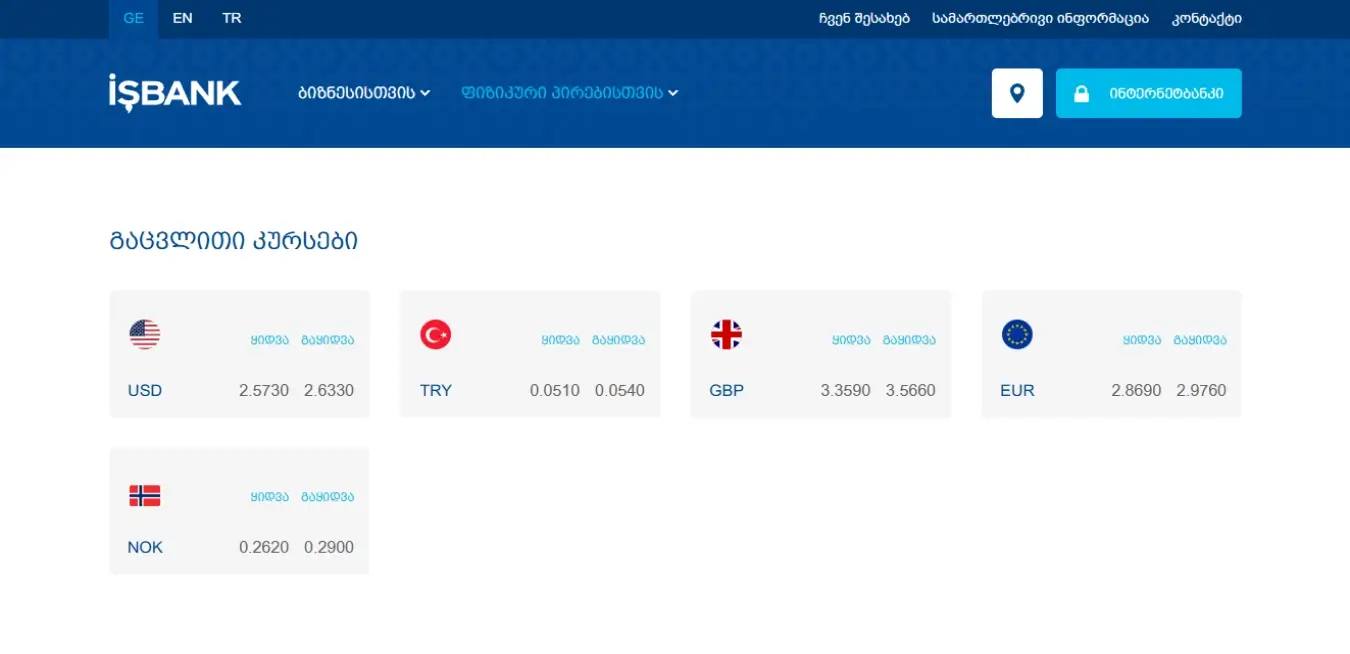Screen dimensions: 1350x654
Task: Click the ყიდვა header in the TRY card
Action: pos(561,340)
